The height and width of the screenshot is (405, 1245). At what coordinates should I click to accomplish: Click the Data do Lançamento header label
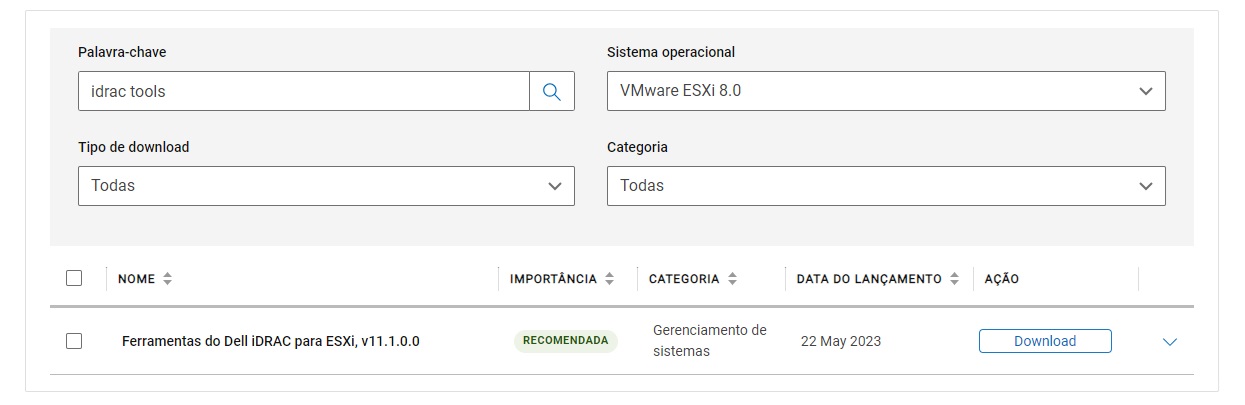(868, 279)
